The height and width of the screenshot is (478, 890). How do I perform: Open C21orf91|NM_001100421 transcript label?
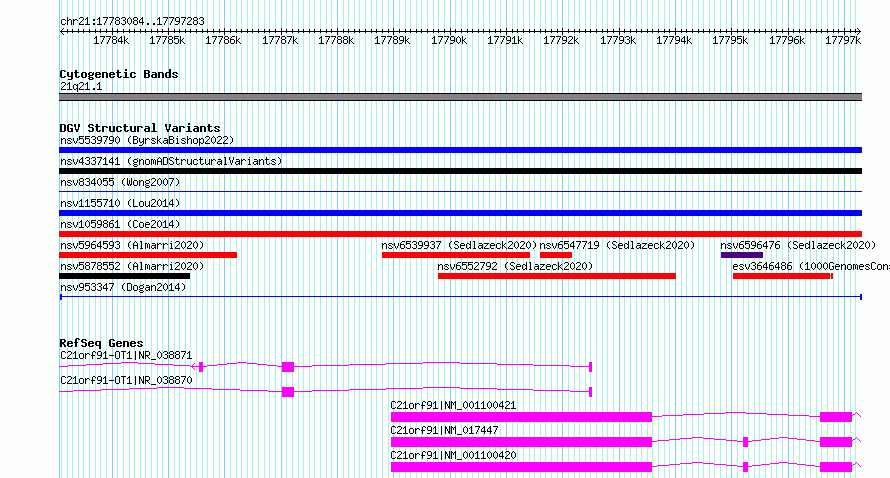click(x=453, y=405)
